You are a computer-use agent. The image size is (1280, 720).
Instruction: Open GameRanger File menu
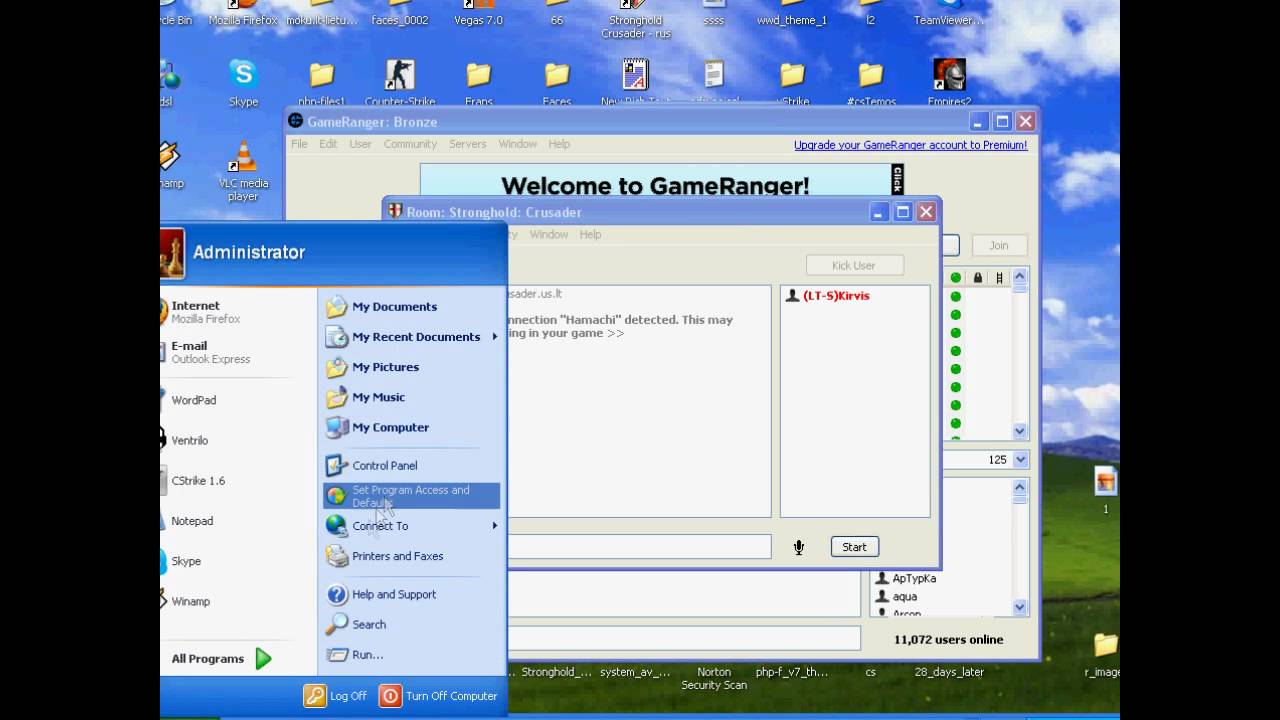point(299,144)
